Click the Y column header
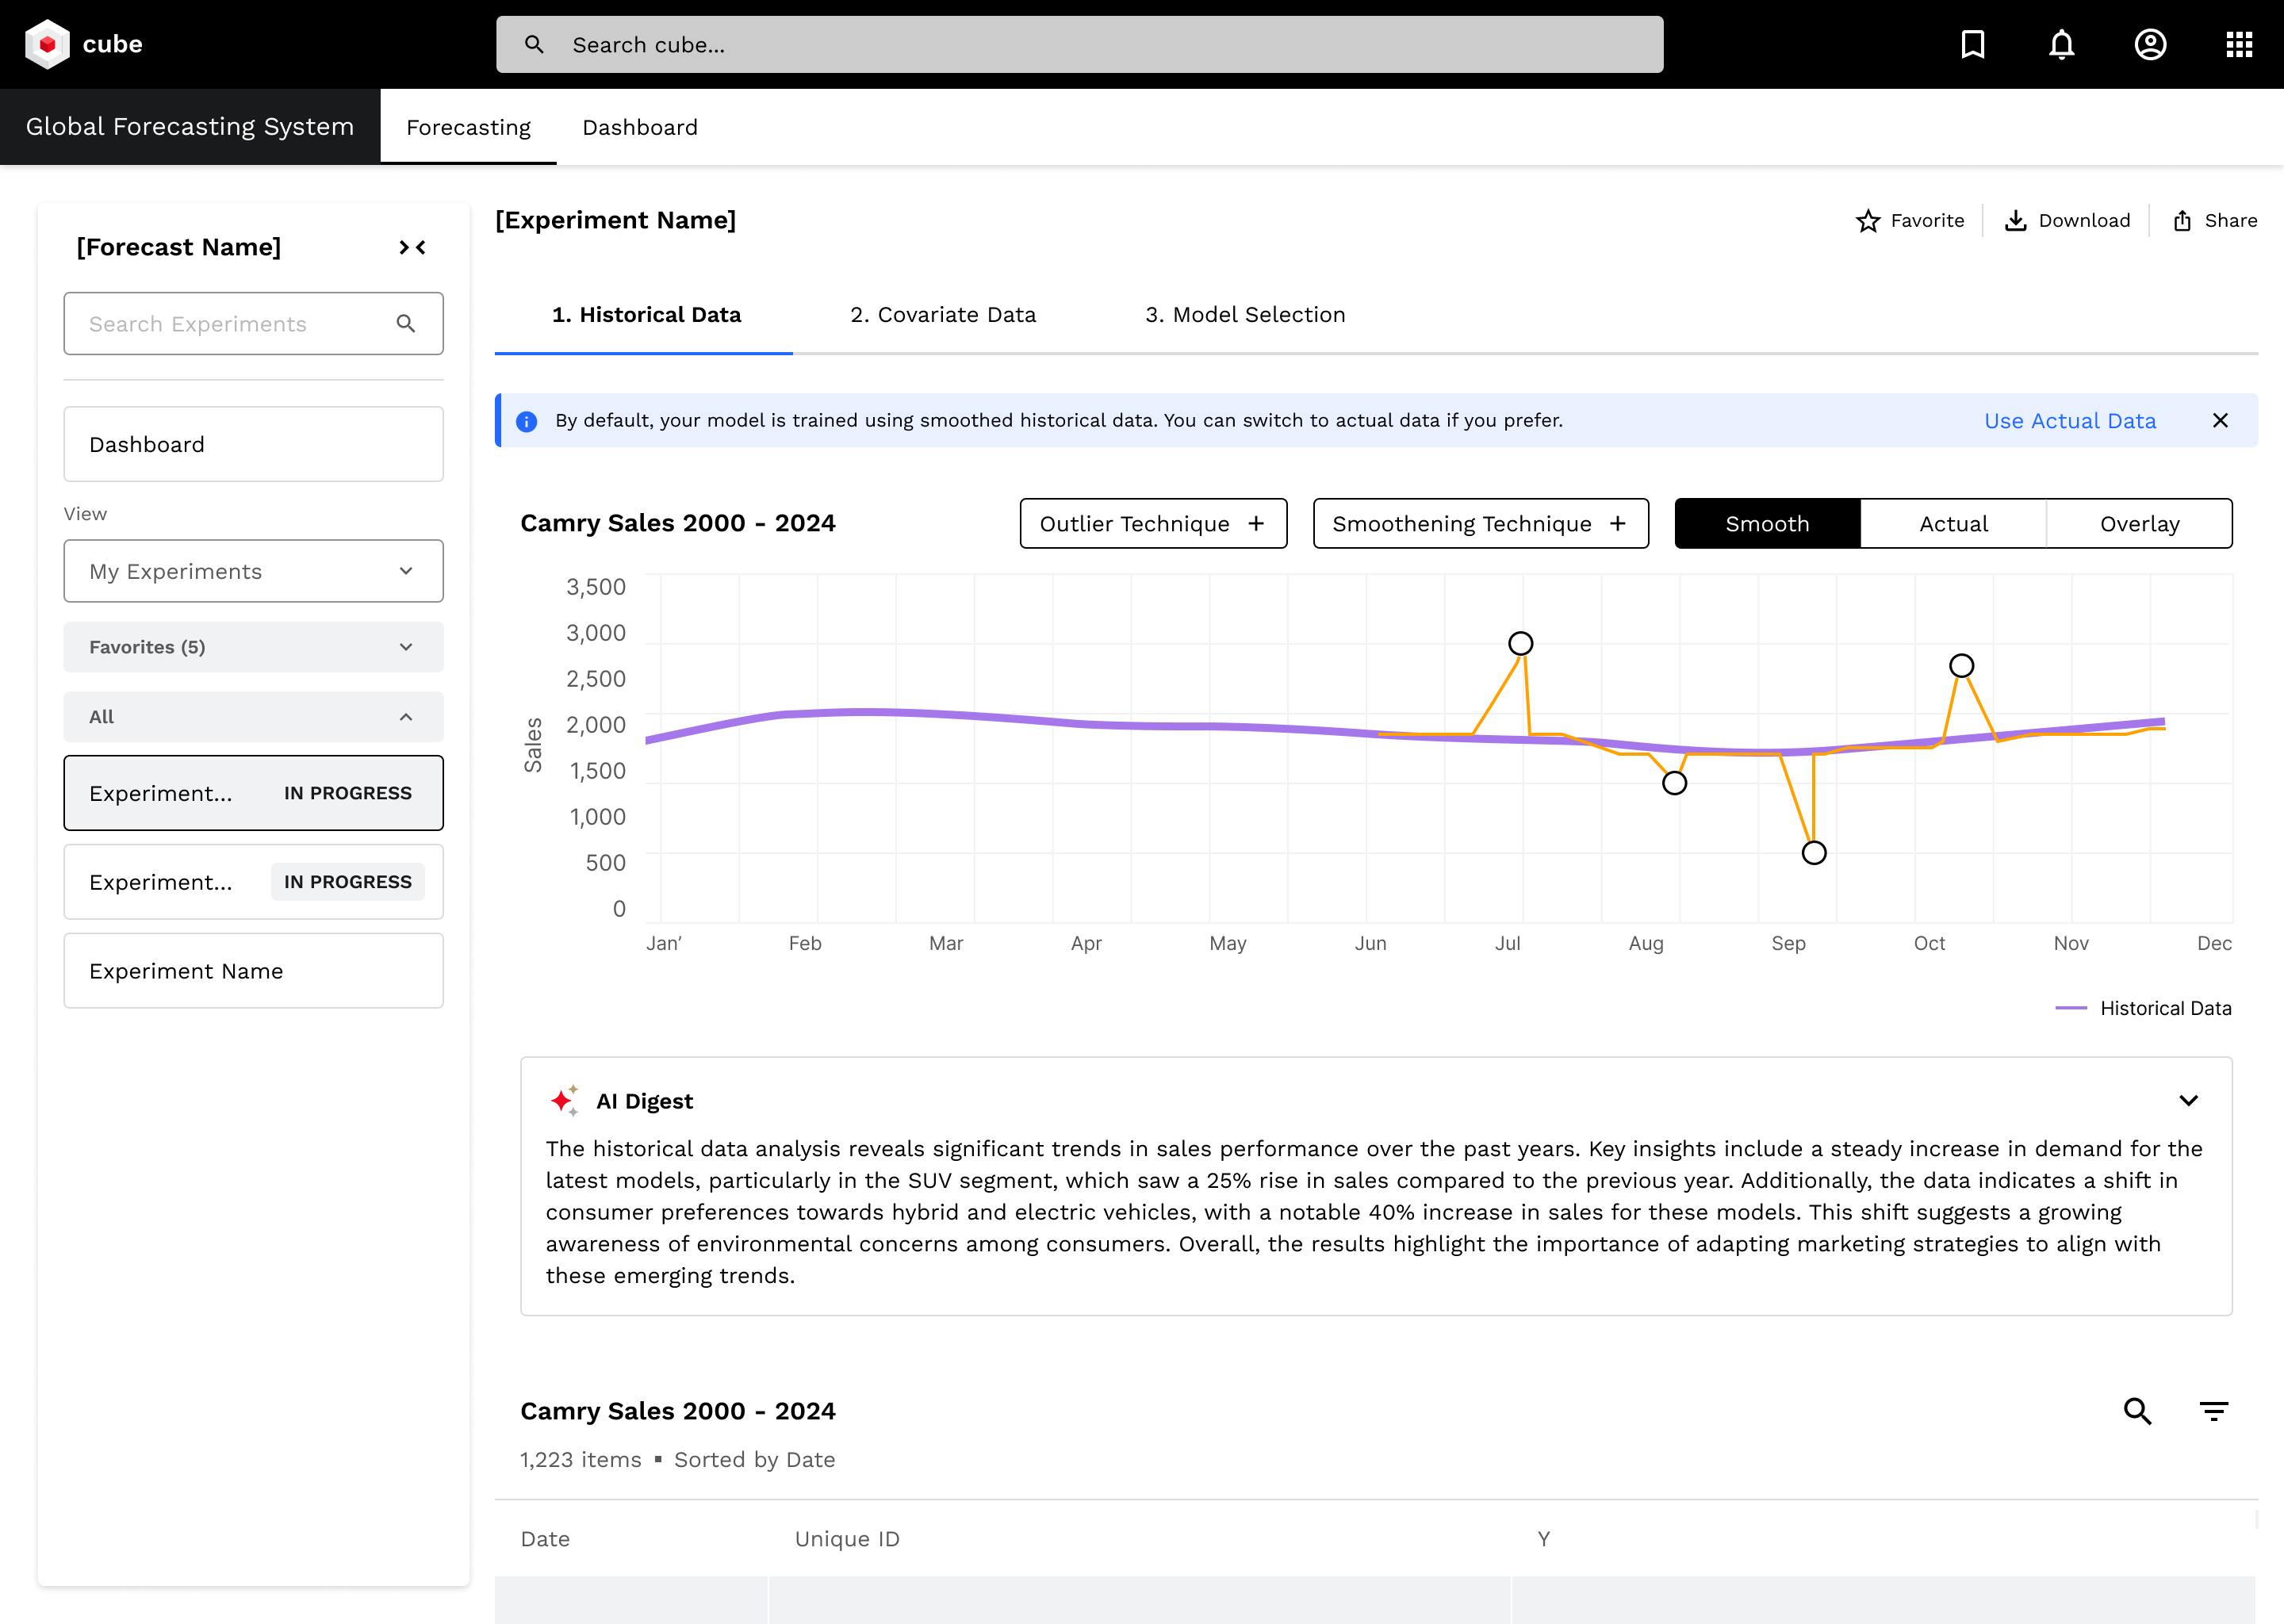2284x1624 pixels. (x=1543, y=1539)
